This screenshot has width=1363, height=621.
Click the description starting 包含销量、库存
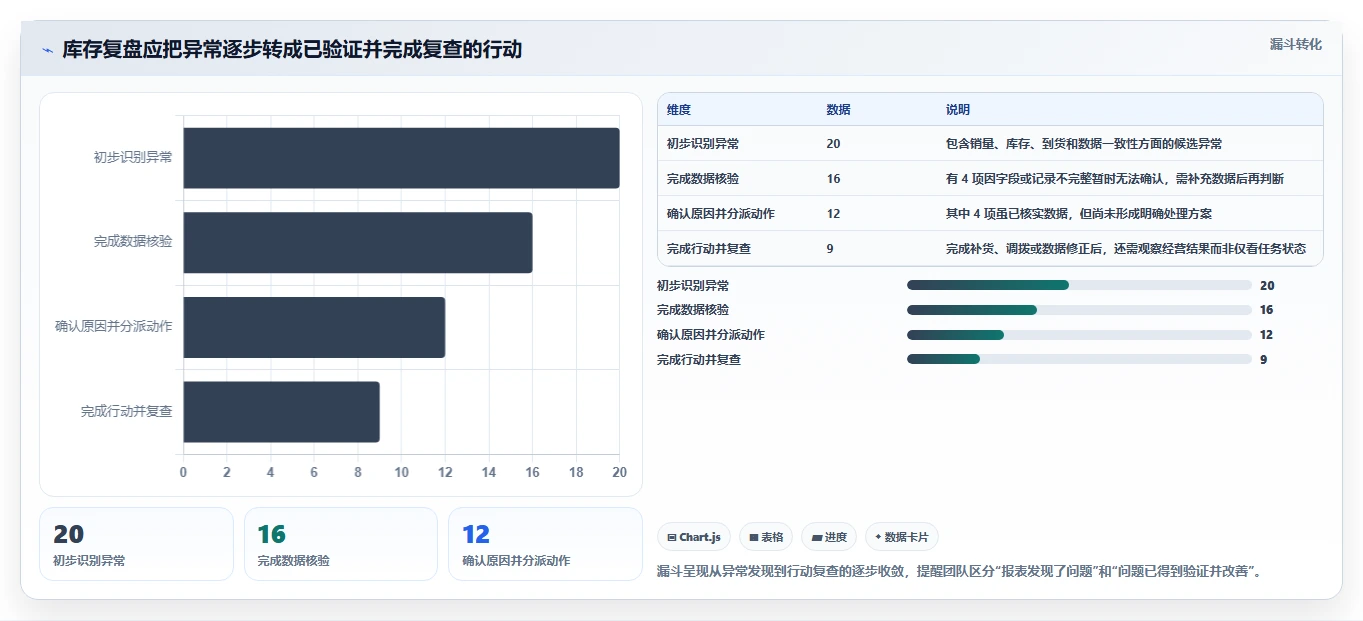[x=1084, y=144]
